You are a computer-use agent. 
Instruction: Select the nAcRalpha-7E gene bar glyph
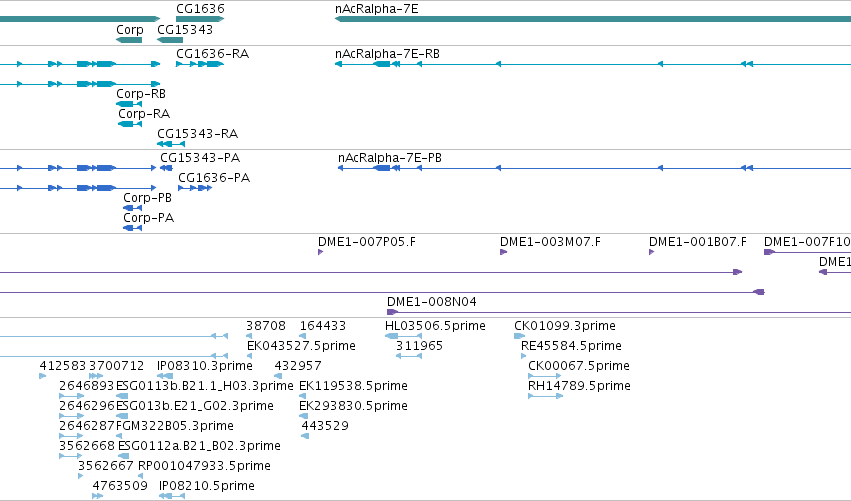(x=593, y=19)
